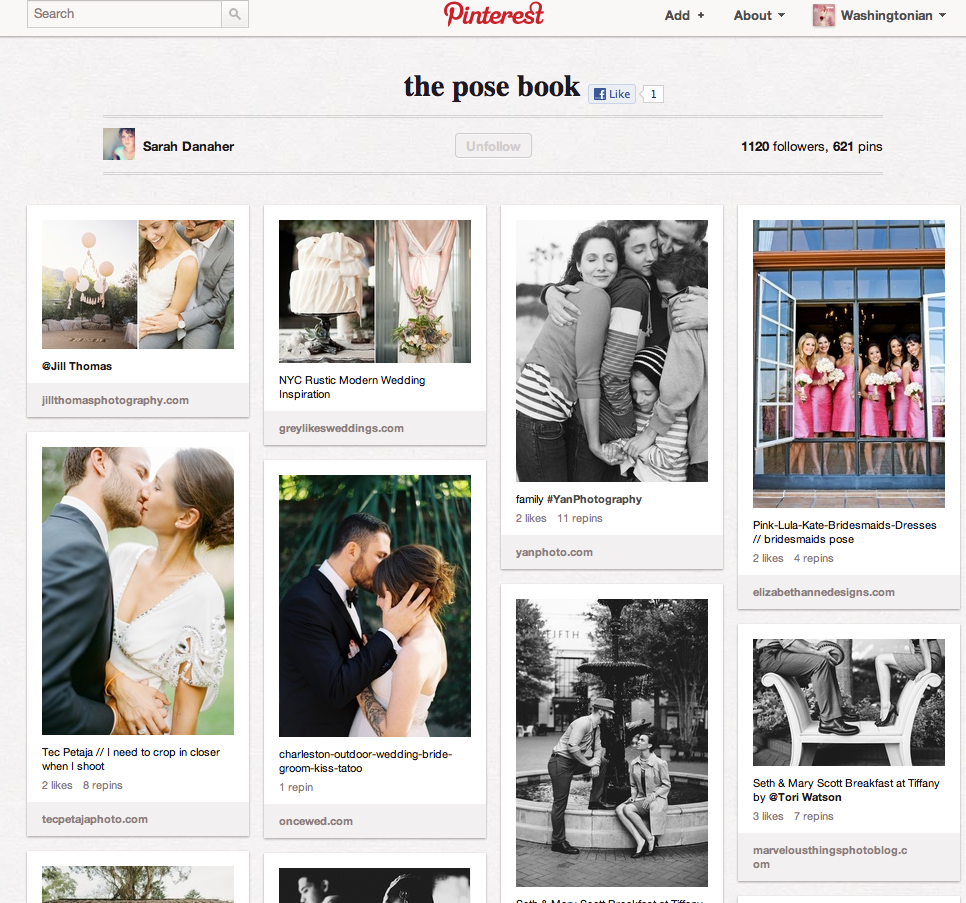The width and height of the screenshot is (966, 903).
Task: Click the Facebook Like button
Action: [x=612, y=94]
